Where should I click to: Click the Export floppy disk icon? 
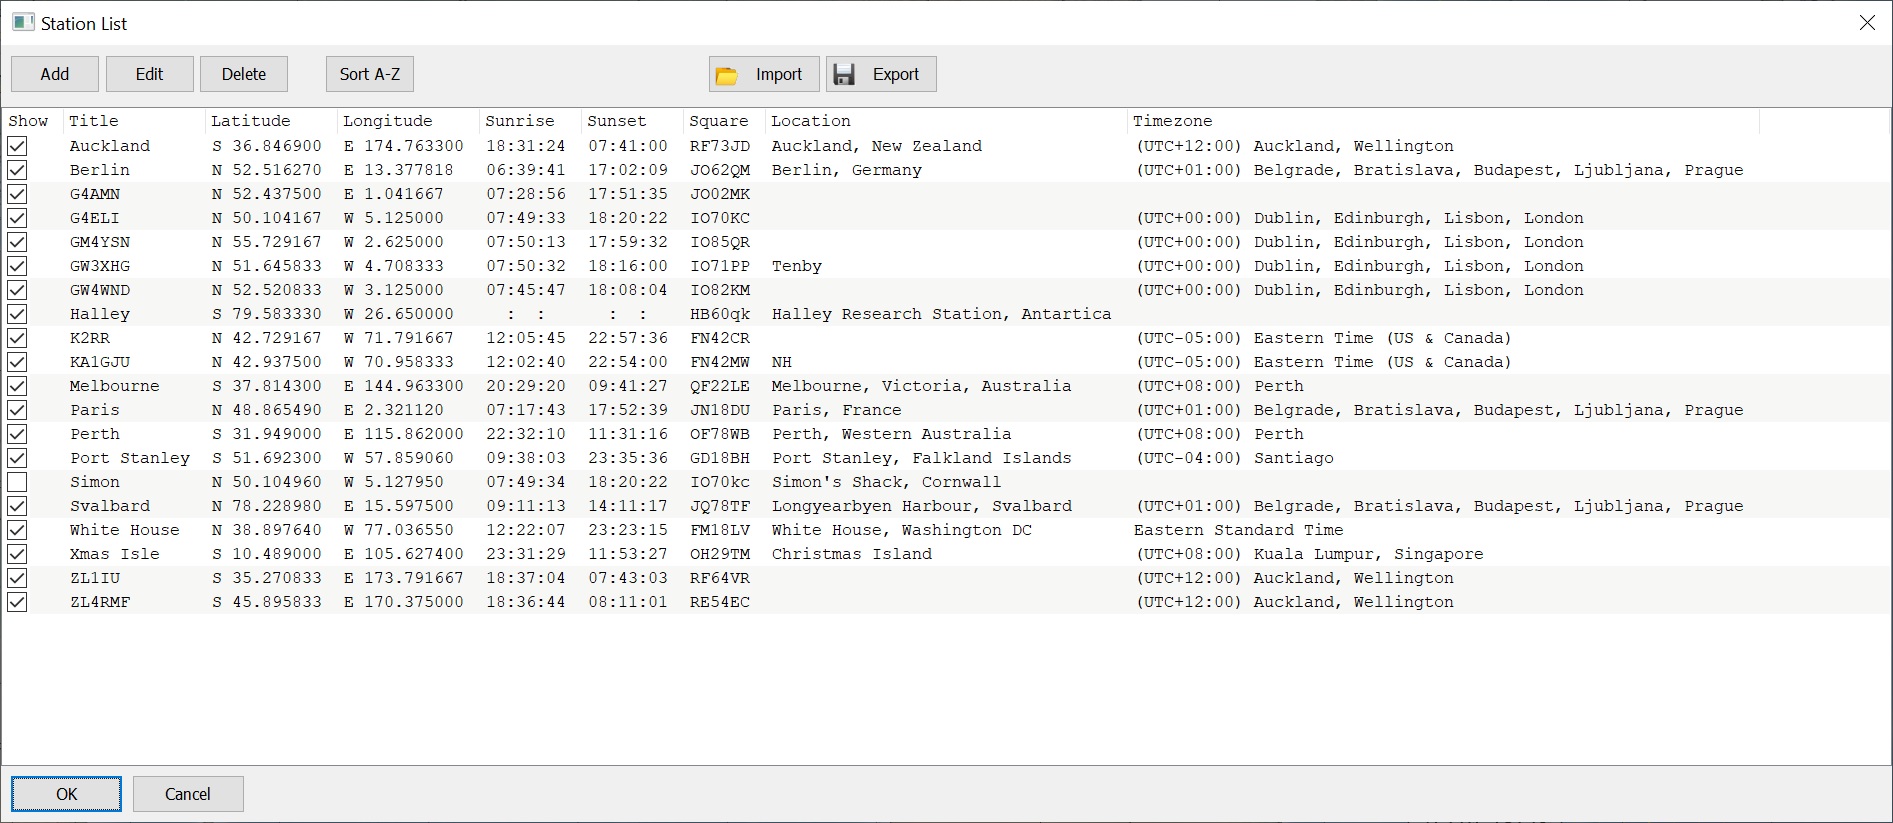[844, 75]
